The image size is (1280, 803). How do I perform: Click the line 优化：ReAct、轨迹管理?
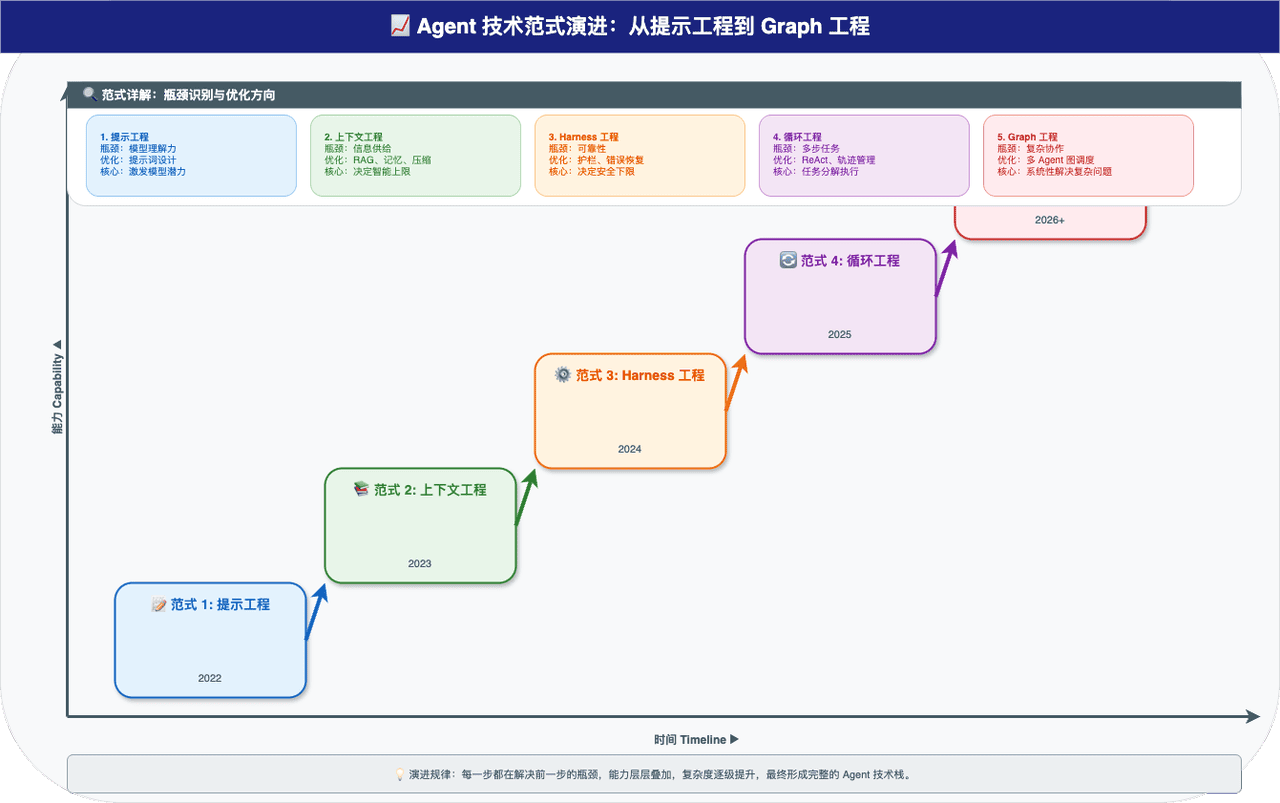(x=824, y=160)
